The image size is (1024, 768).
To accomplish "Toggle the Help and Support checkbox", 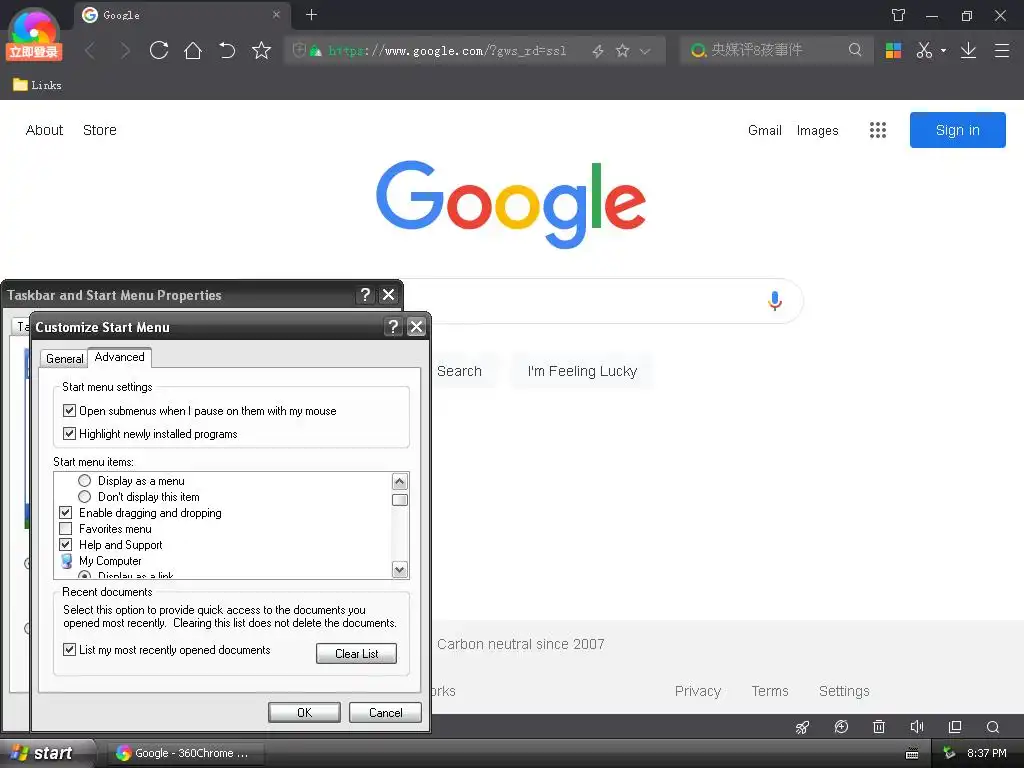I will coord(65,545).
